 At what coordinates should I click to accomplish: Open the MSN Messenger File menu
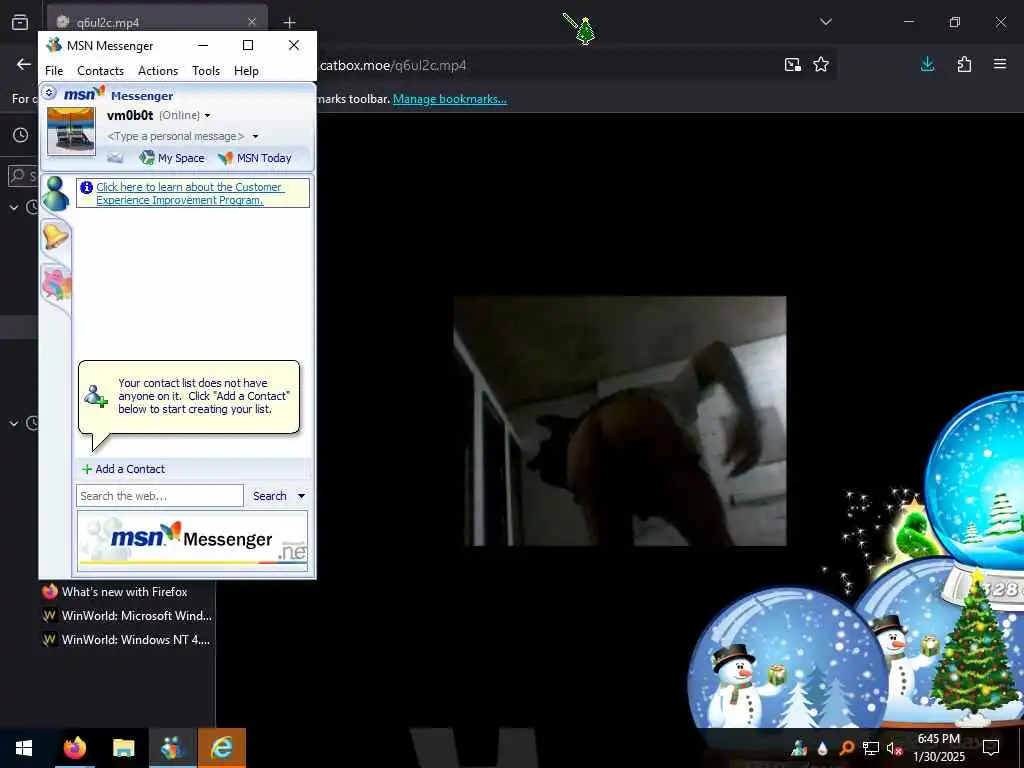[x=54, y=71]
